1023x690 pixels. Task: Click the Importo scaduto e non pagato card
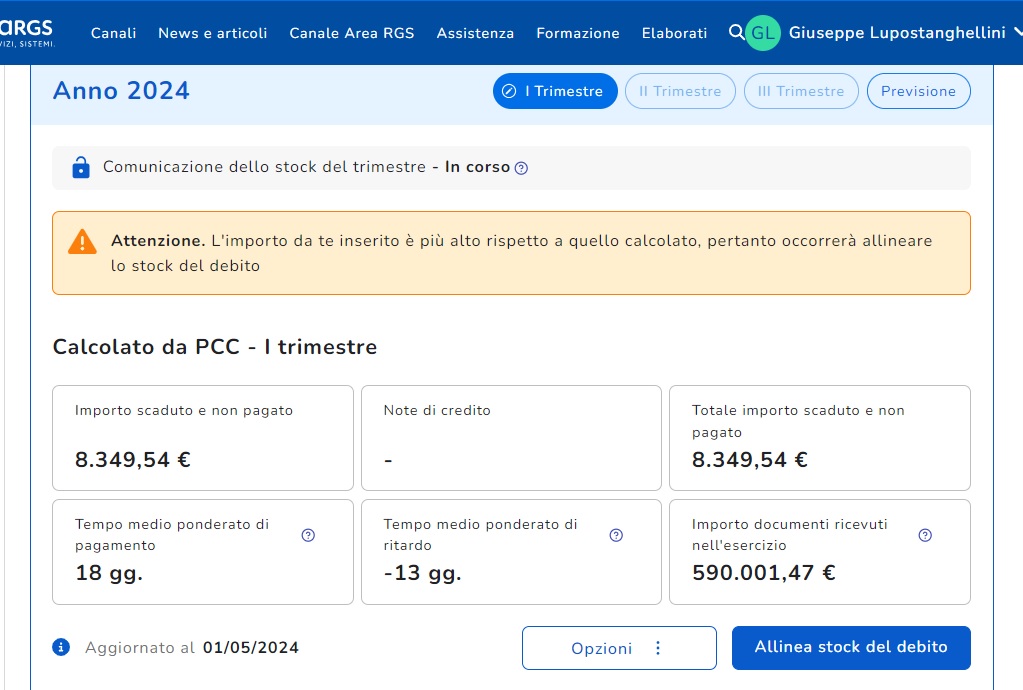click(203, 438)
